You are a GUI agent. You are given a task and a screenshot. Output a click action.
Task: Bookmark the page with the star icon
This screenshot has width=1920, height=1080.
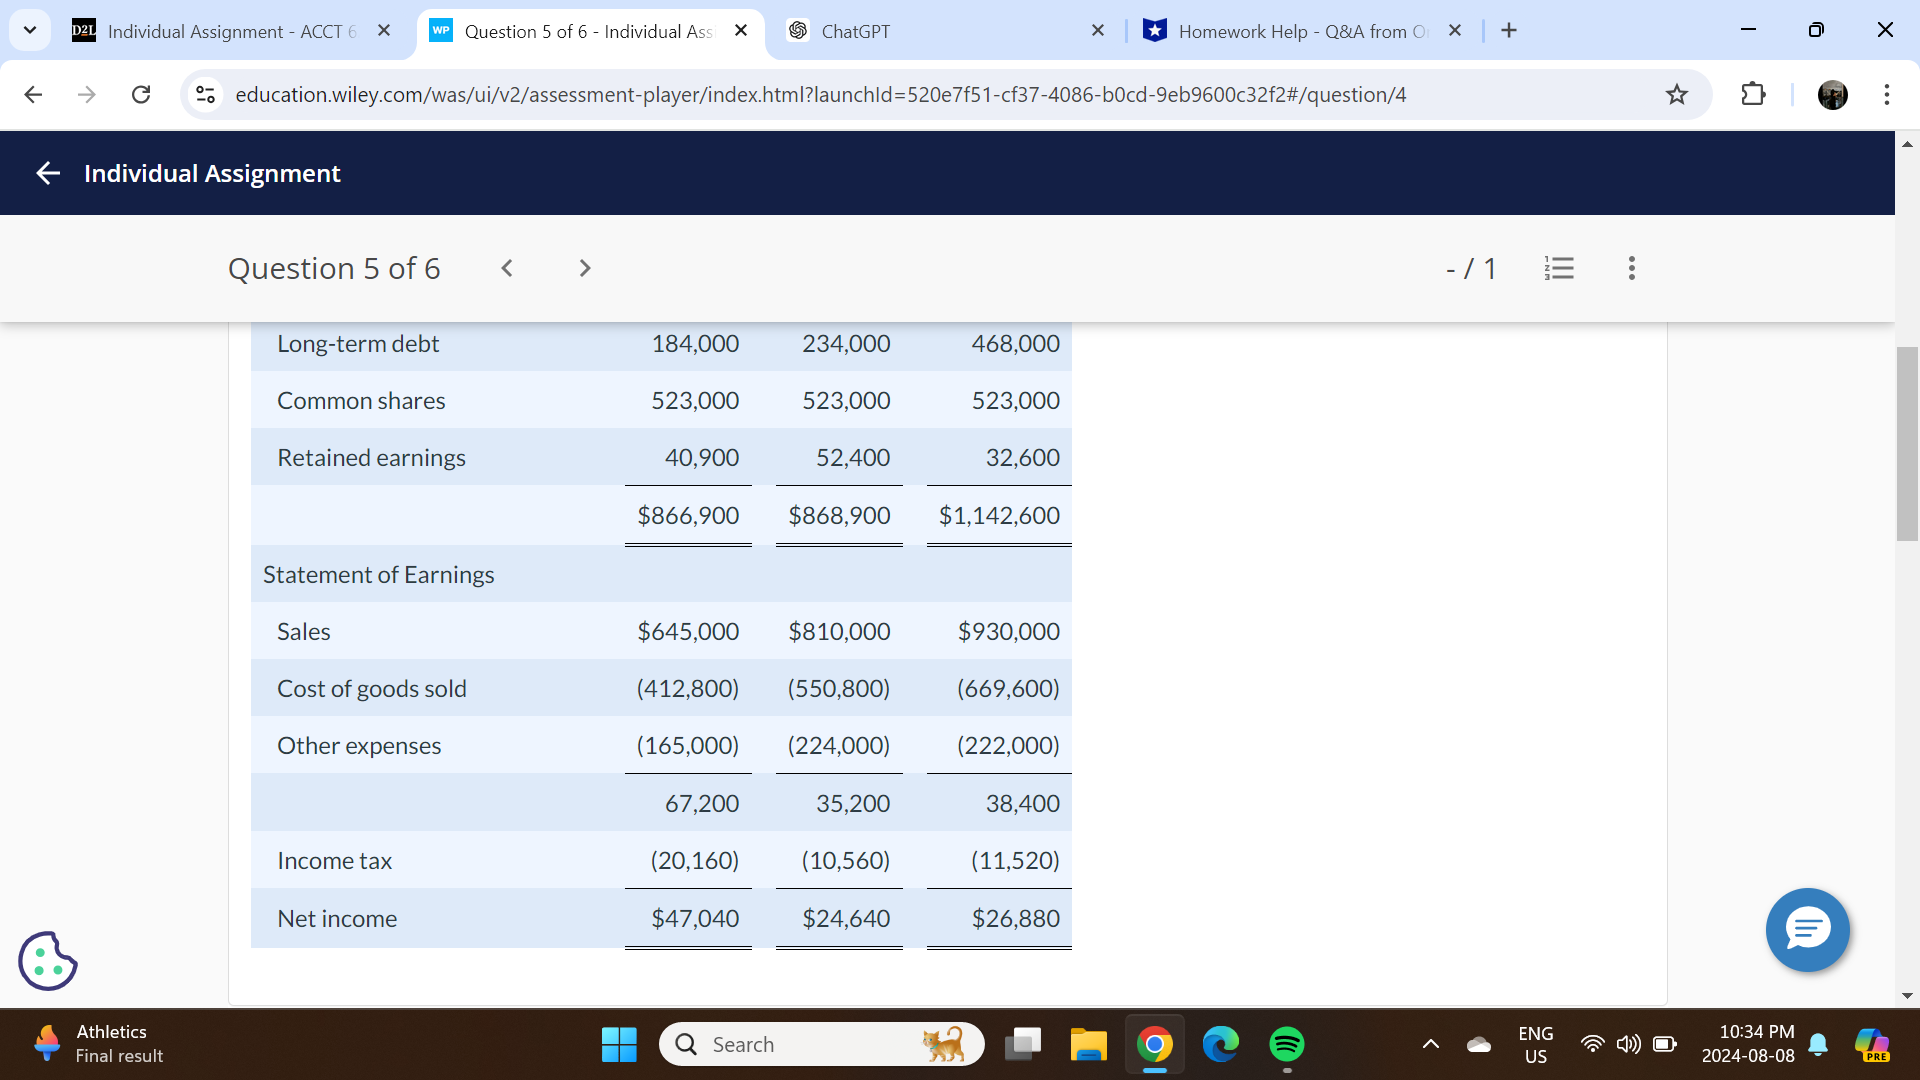(x=1677, y=95)
